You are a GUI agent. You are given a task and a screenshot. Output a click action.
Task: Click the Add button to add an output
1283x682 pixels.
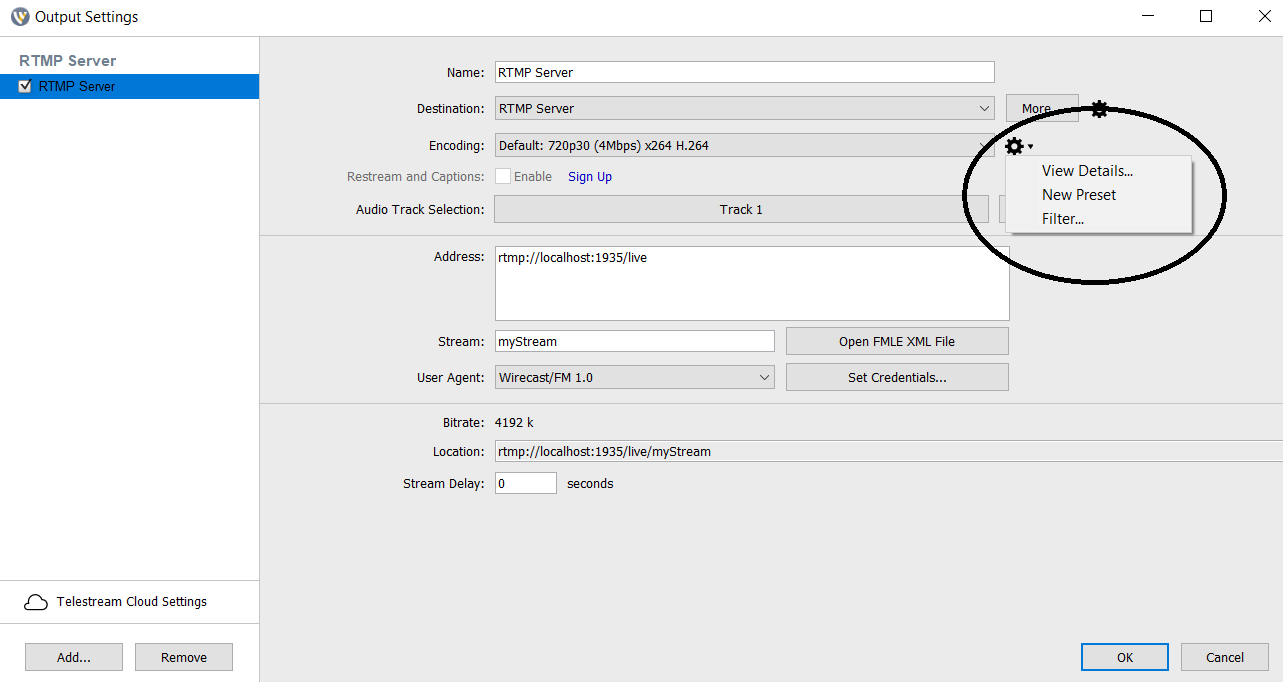pyautogui.click(x=73, y=657)
